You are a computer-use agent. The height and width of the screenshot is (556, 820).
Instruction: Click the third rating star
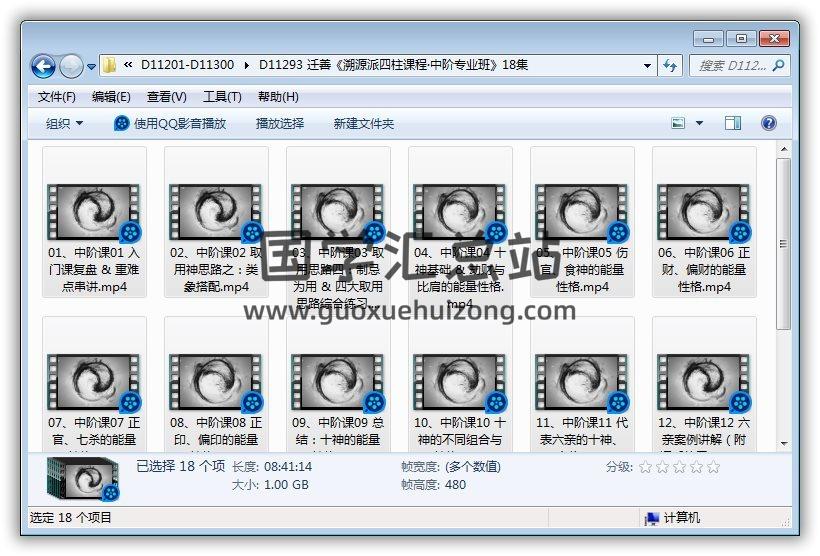pos(679,467)
